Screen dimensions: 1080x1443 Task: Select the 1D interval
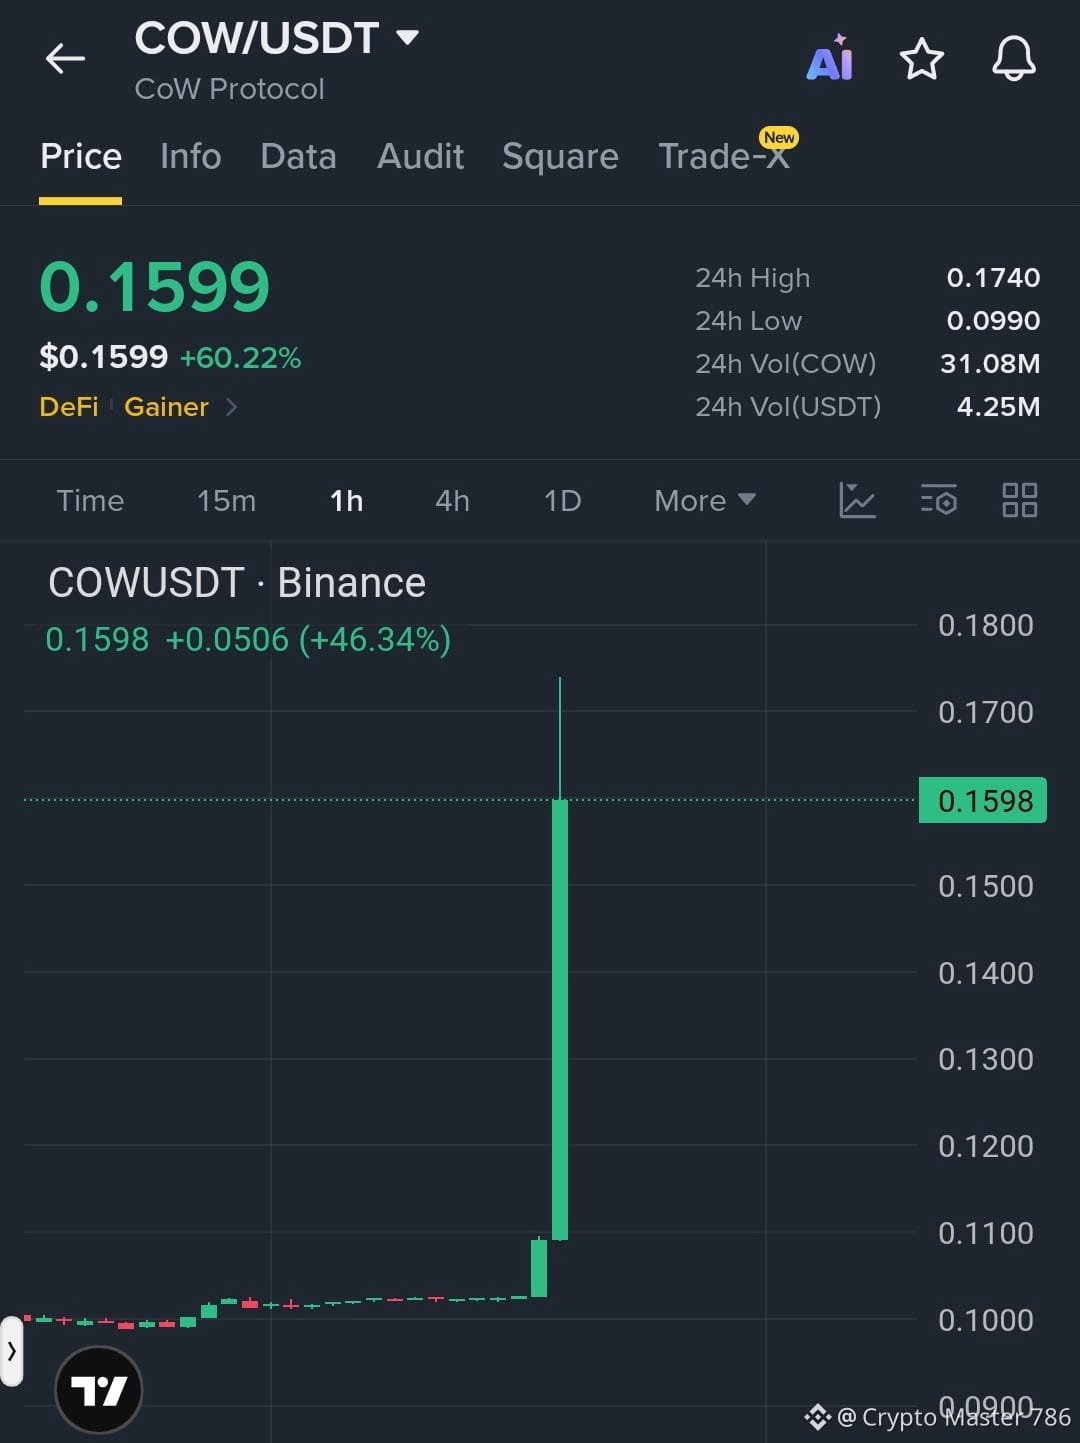(562, 500)
